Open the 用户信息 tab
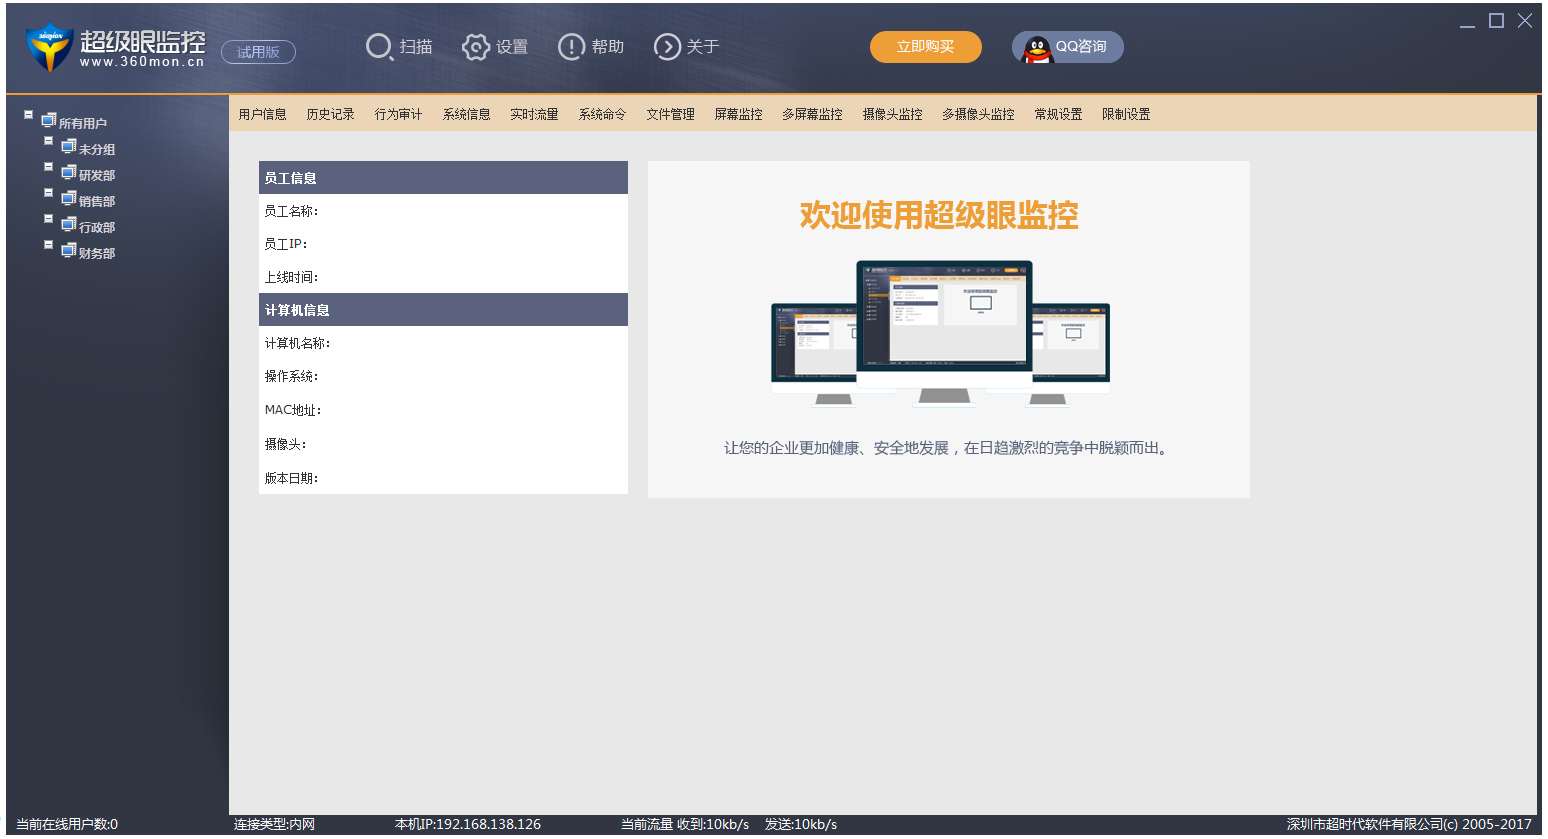The image size is (1548, 839). coord(263,114)
